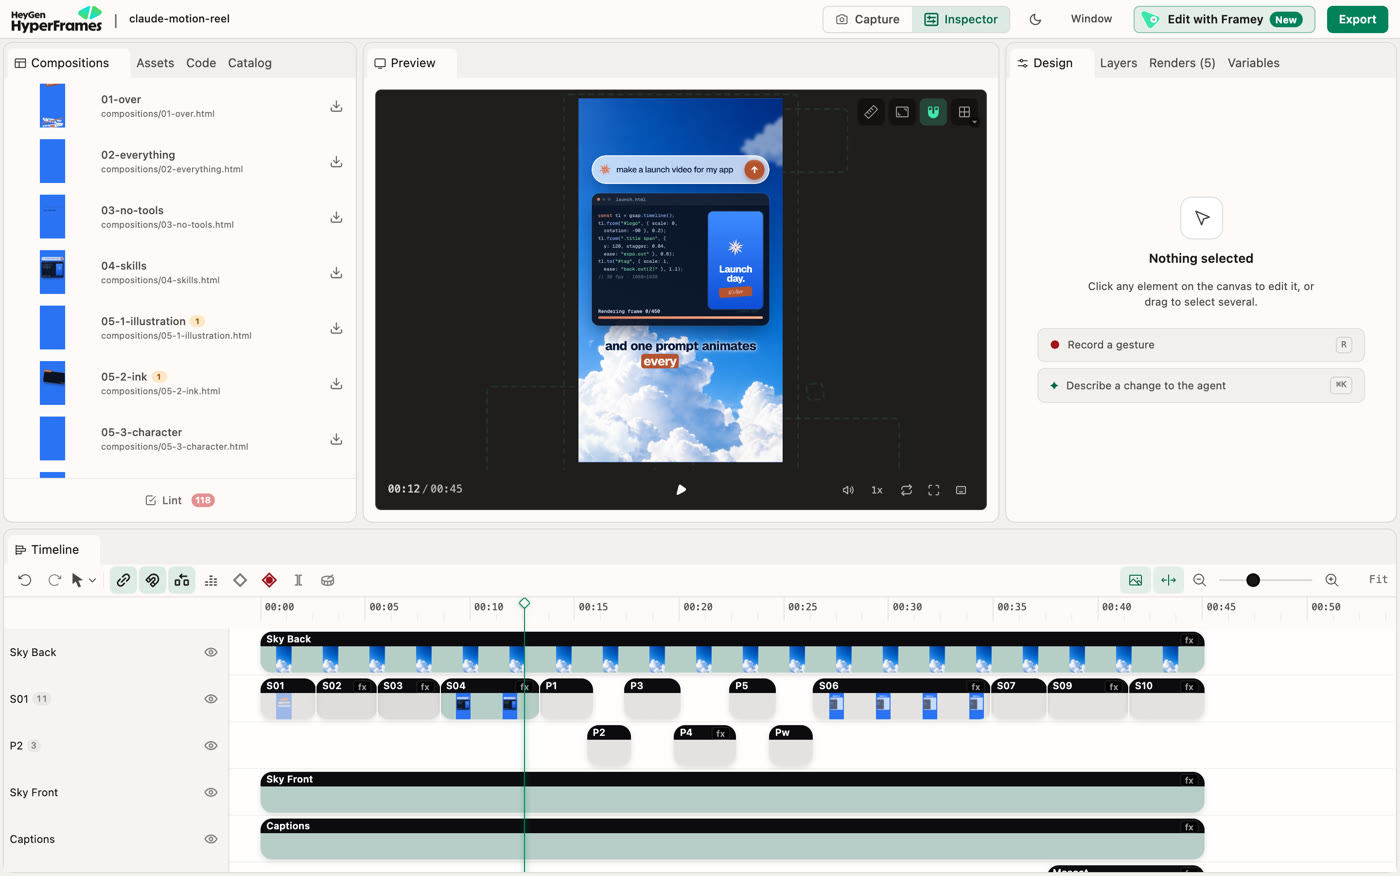Open the Renders (5) tab

click(1182, 63)
